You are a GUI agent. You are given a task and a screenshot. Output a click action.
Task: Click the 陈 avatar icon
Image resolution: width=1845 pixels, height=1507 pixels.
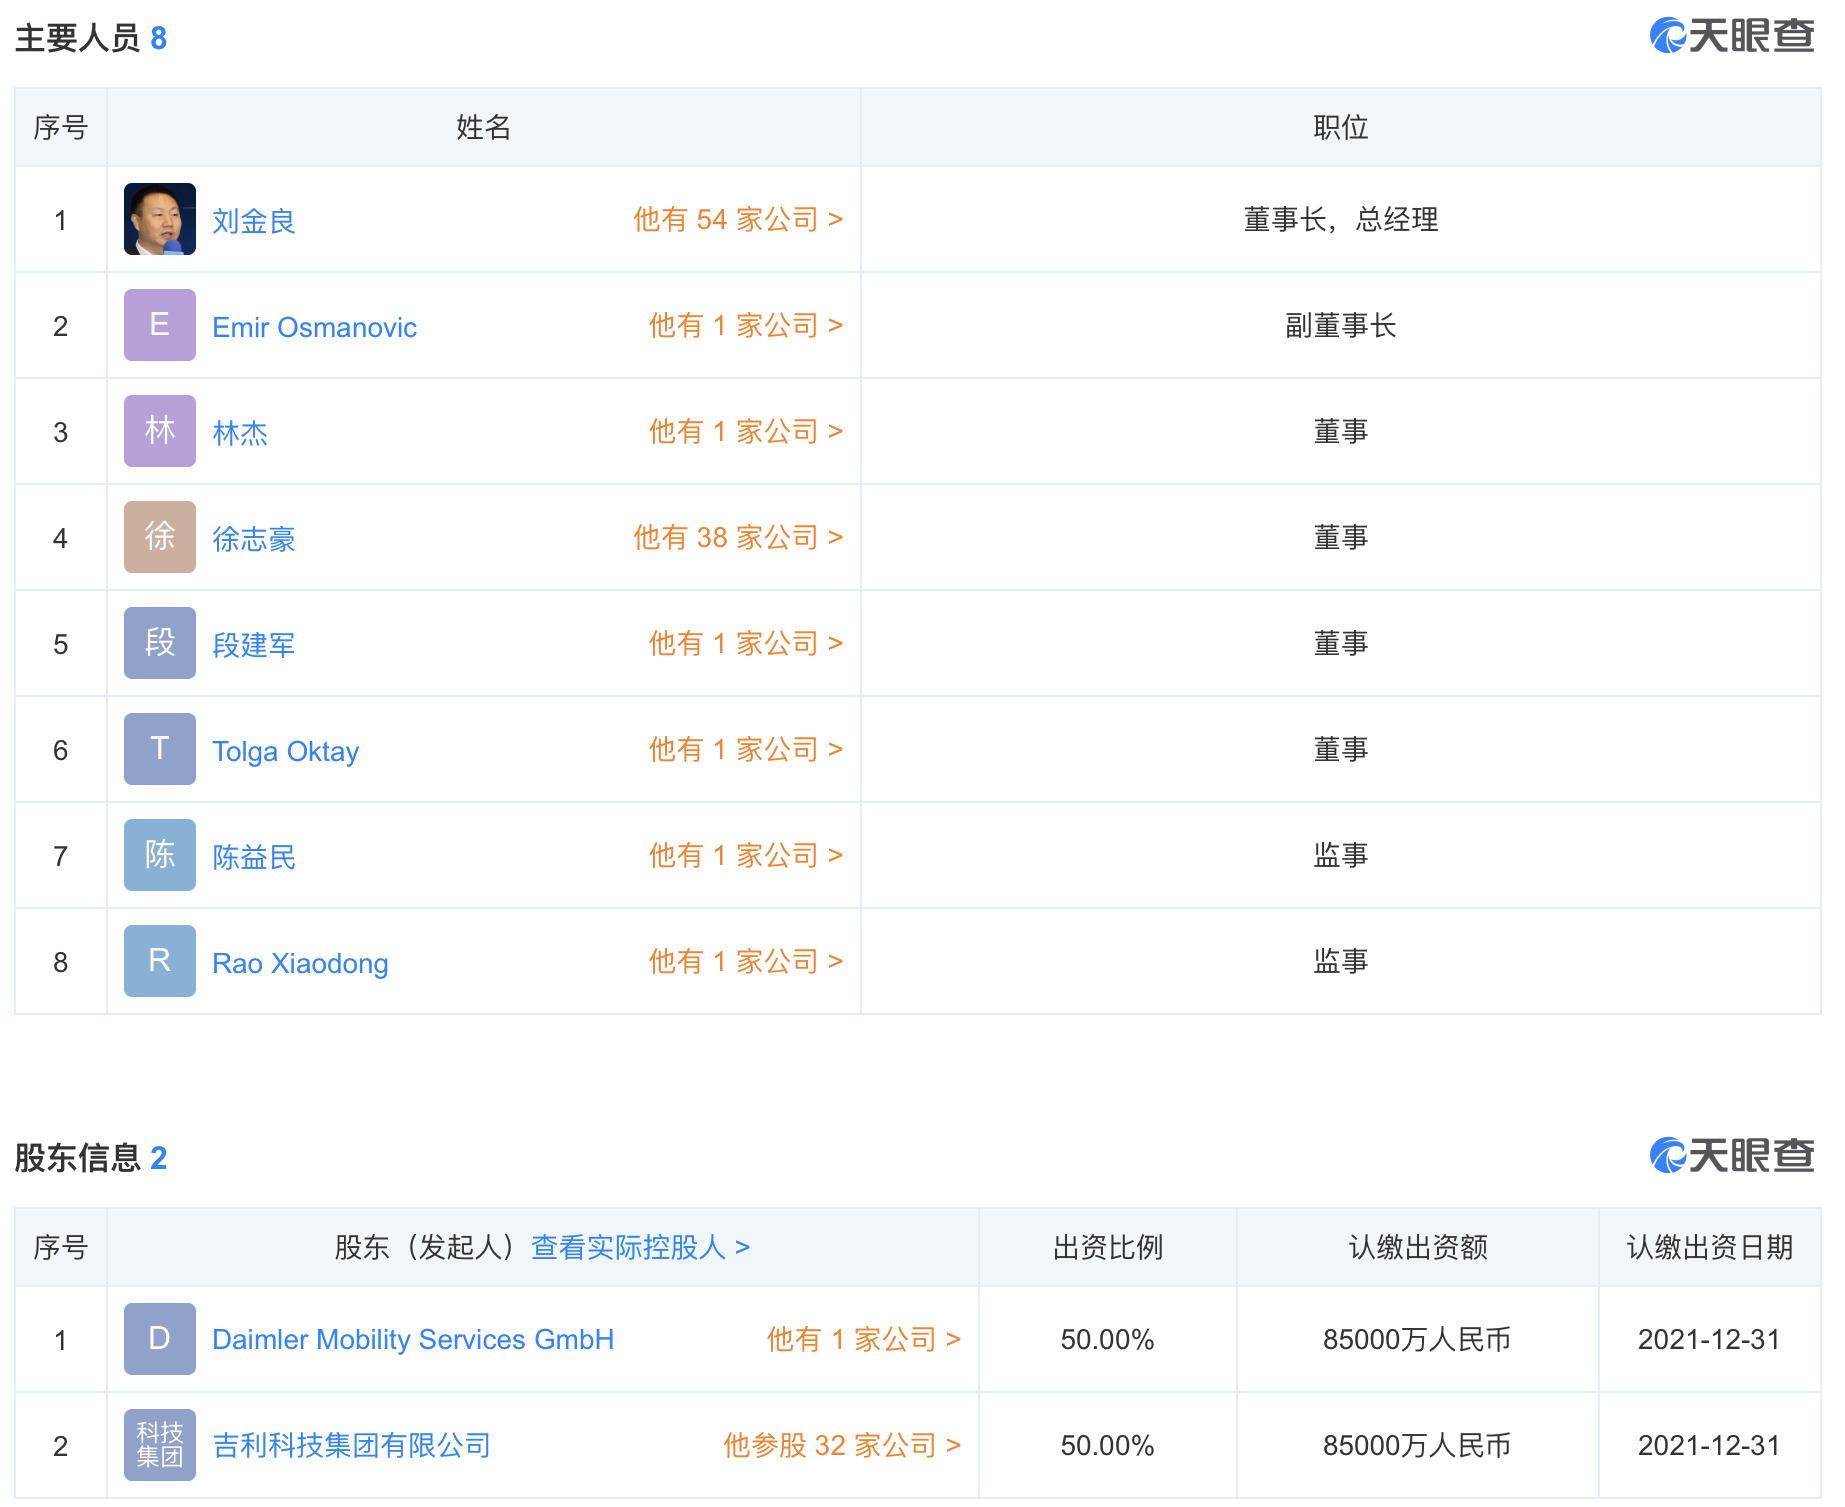(159, 855)
